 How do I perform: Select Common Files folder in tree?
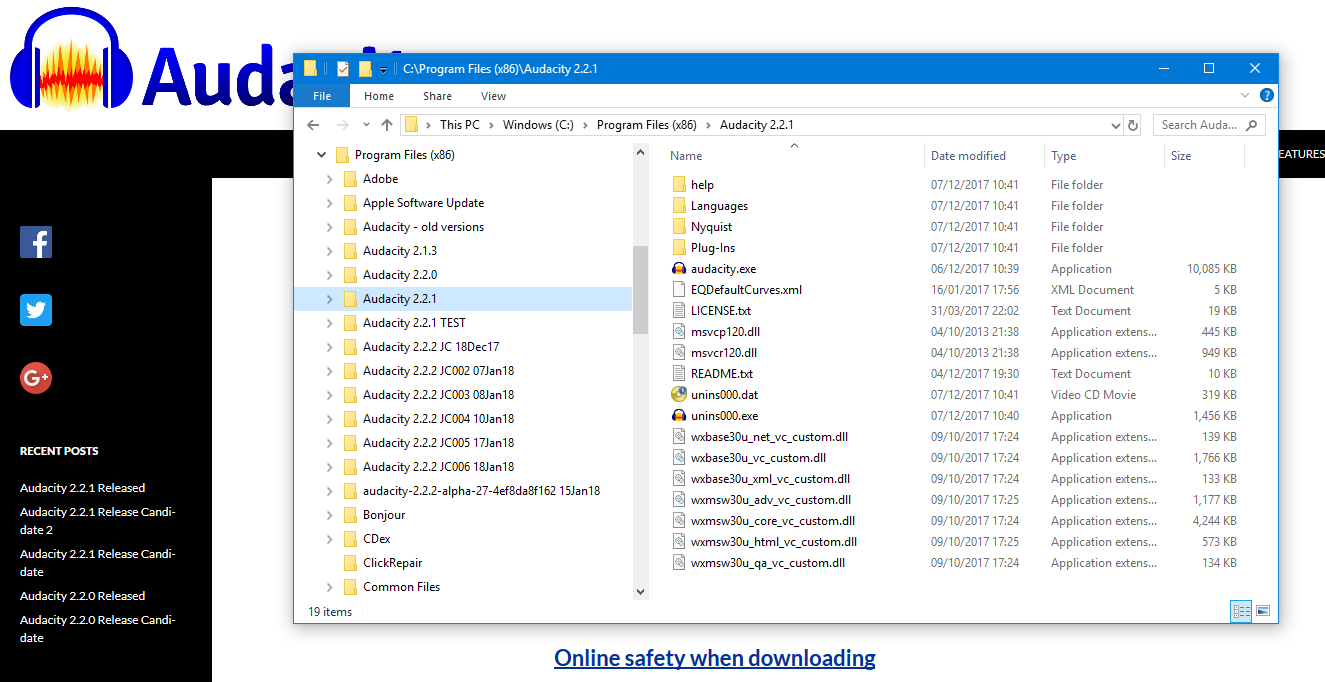click(x=401, y=587)
